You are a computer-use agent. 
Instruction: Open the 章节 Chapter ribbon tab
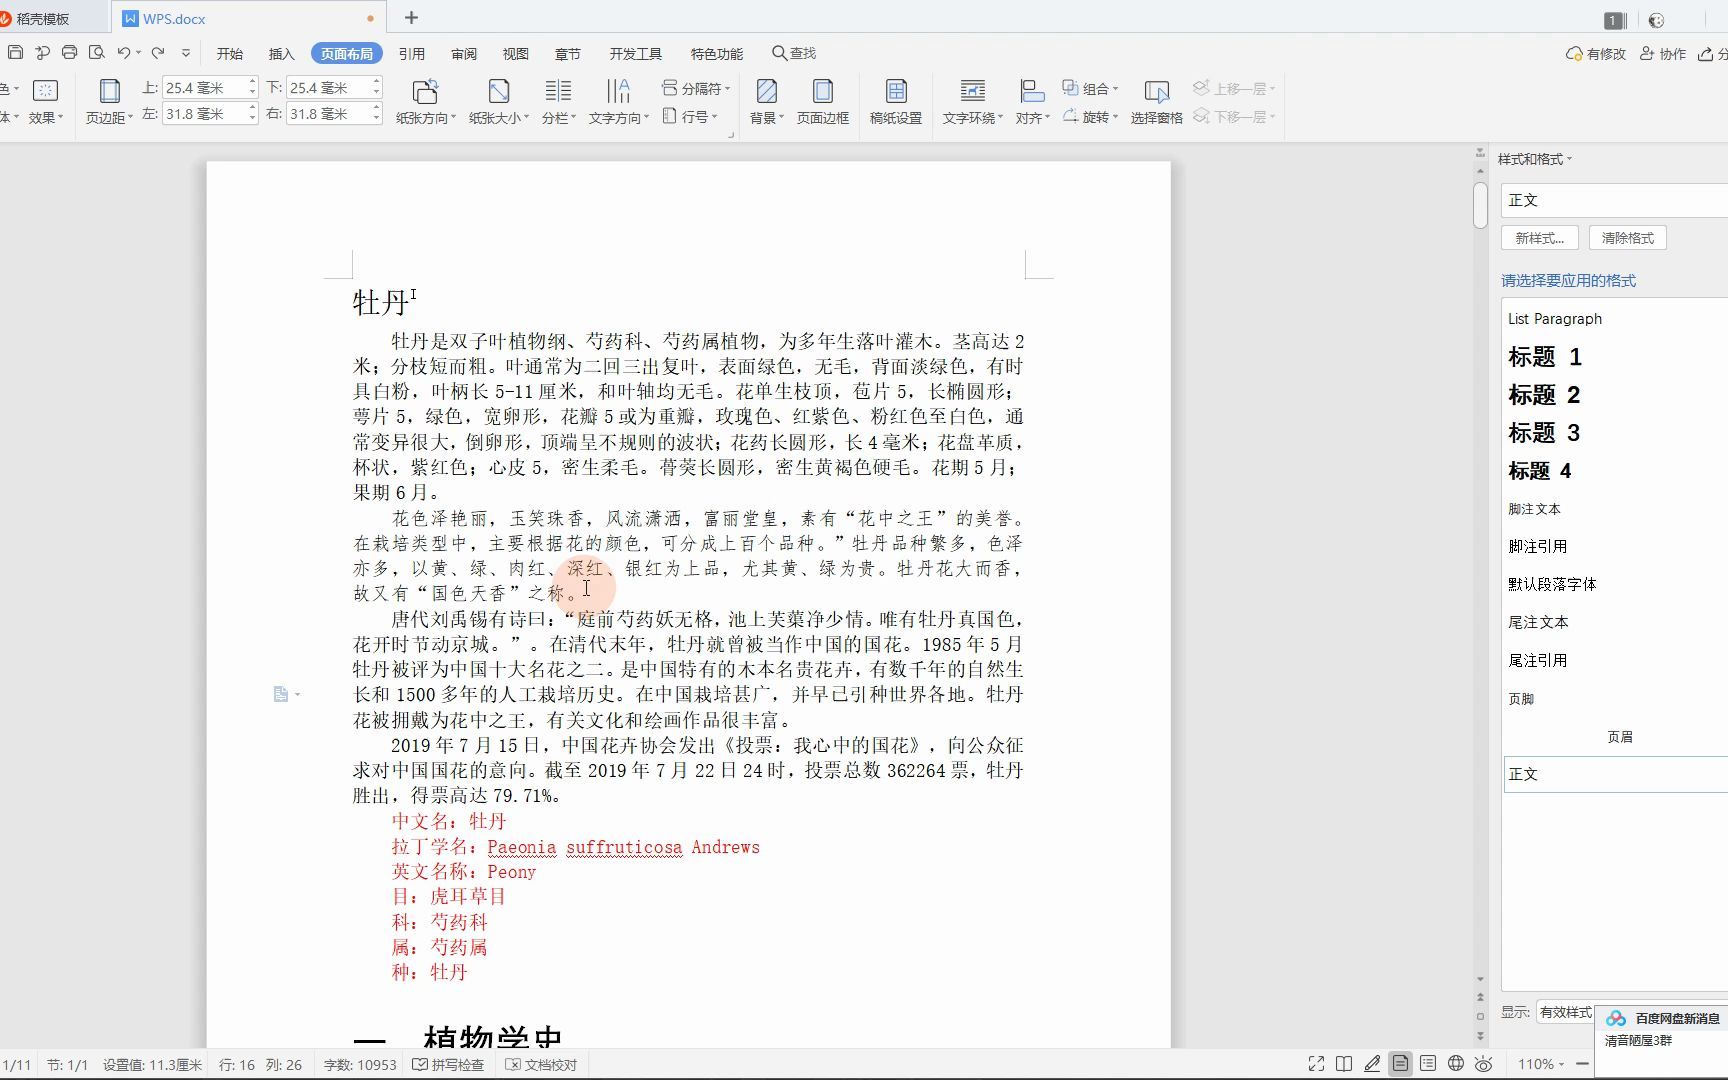(x=568, y=54)
